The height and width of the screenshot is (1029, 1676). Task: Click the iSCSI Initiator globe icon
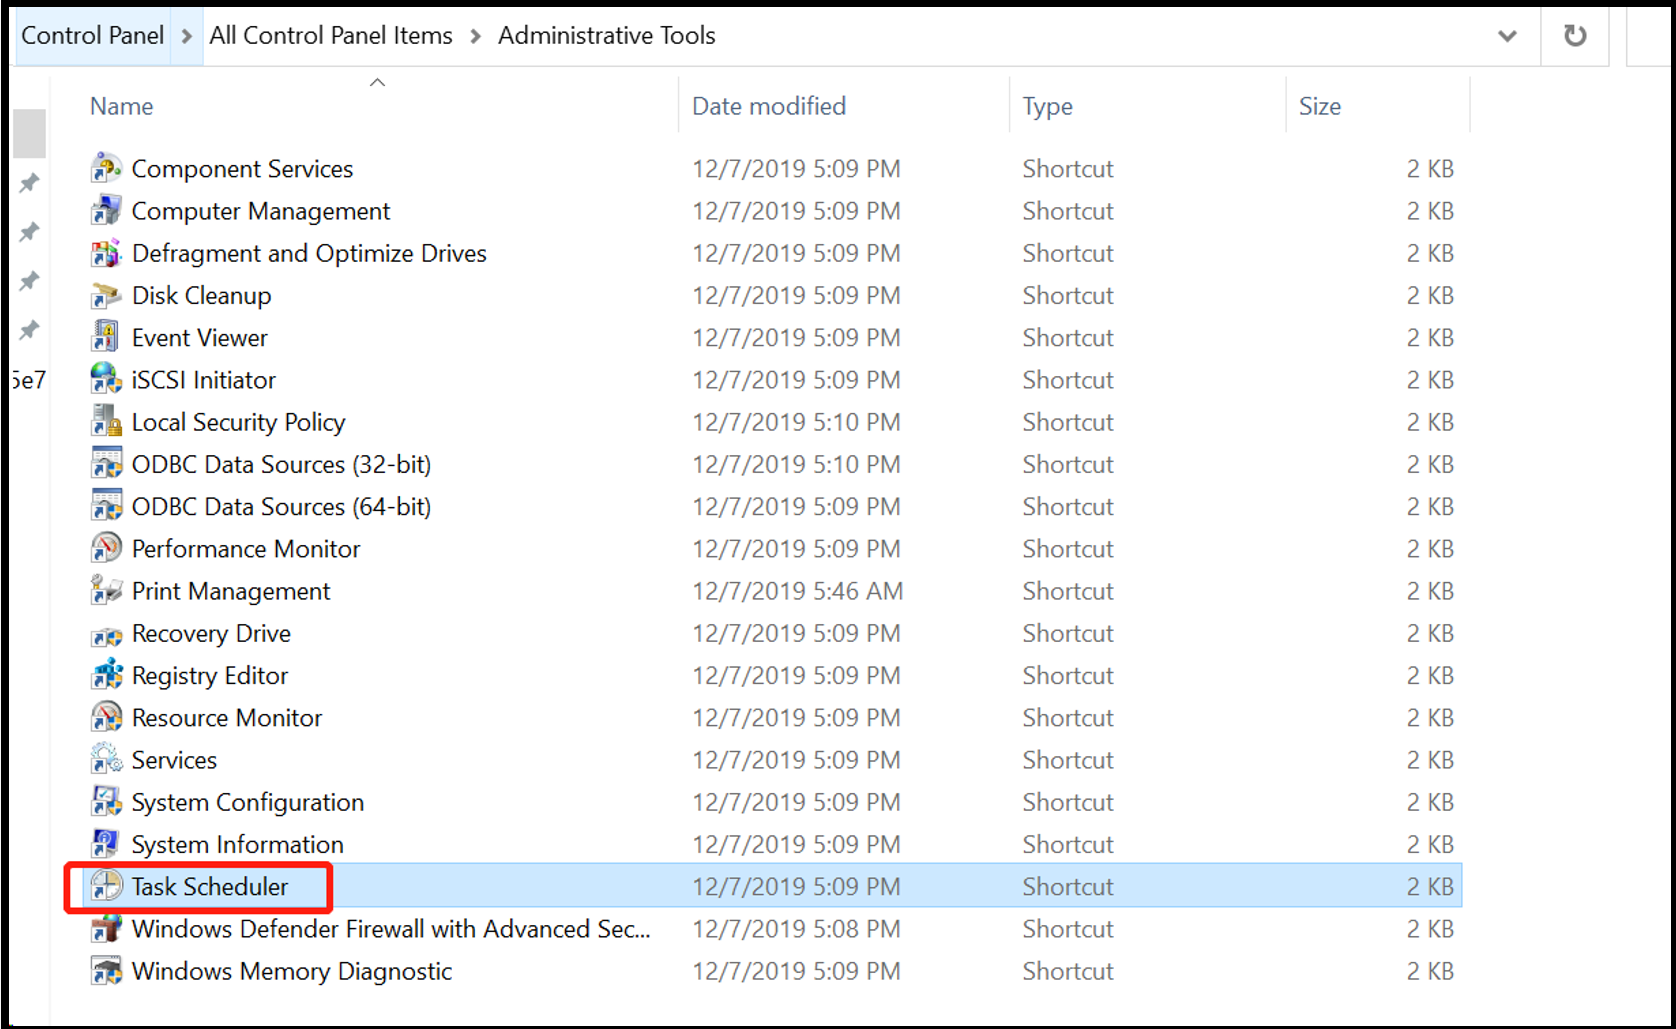(x=106, y=380)
